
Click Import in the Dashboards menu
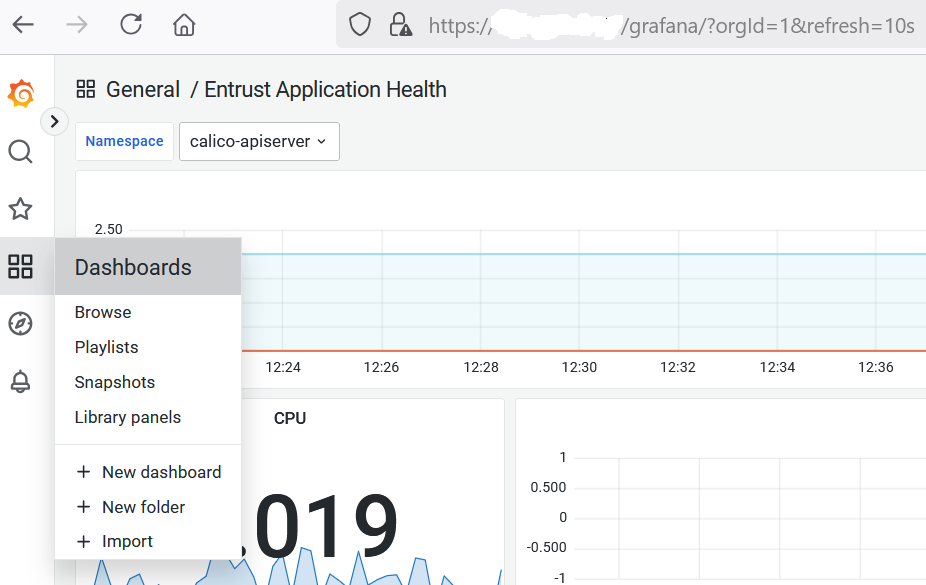(x=115, y=541)
